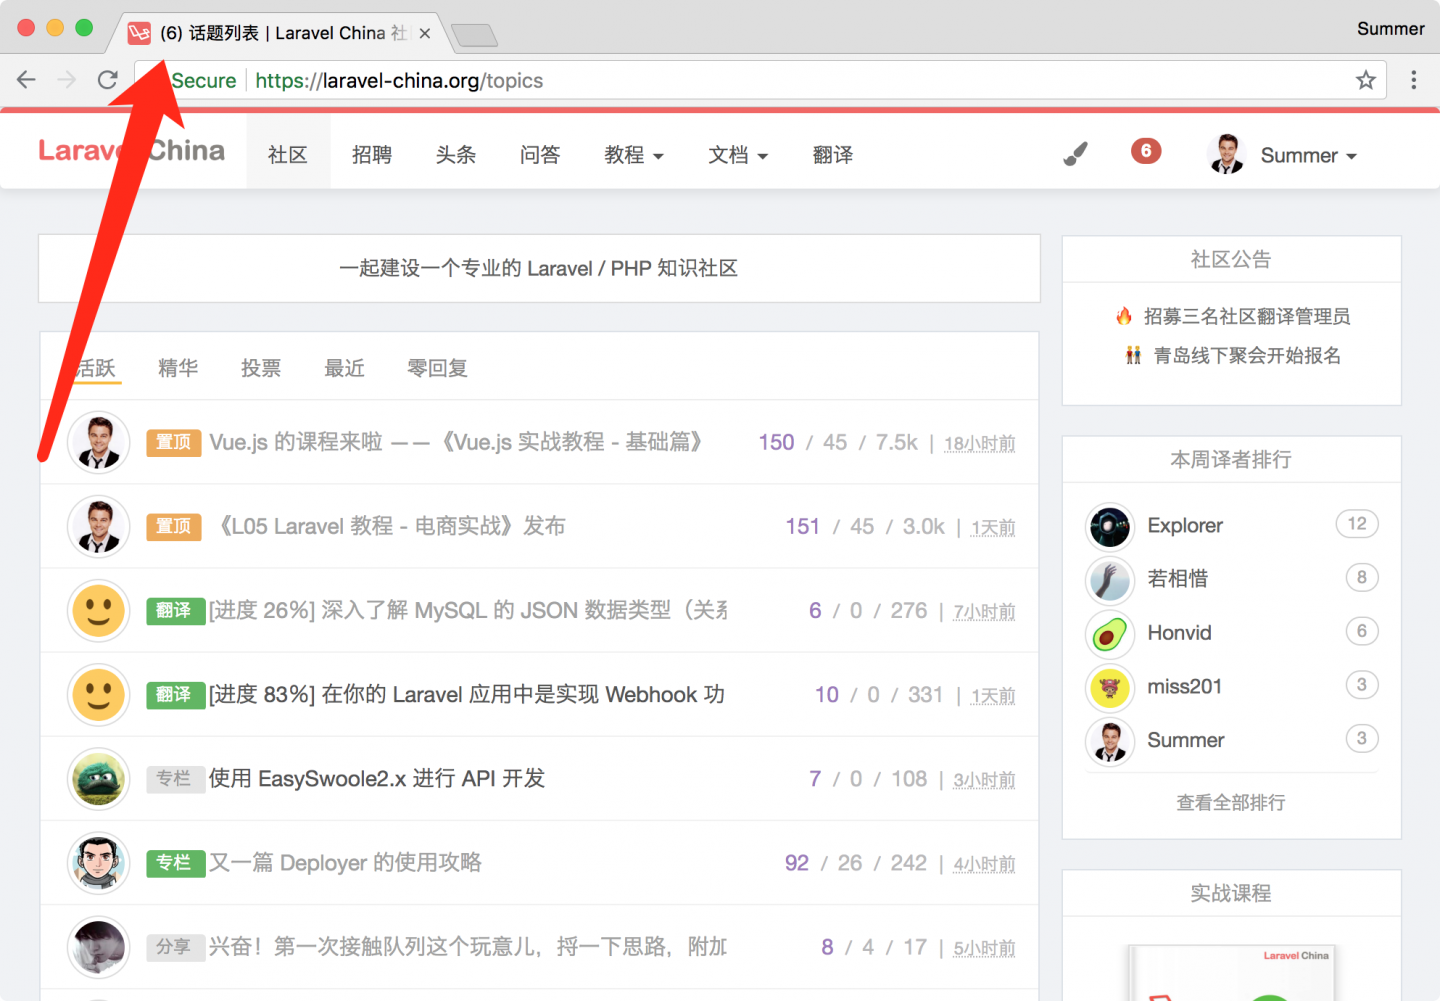Switch to the 零回复 topics tab

pyautogui.click(x=438, y=368)
